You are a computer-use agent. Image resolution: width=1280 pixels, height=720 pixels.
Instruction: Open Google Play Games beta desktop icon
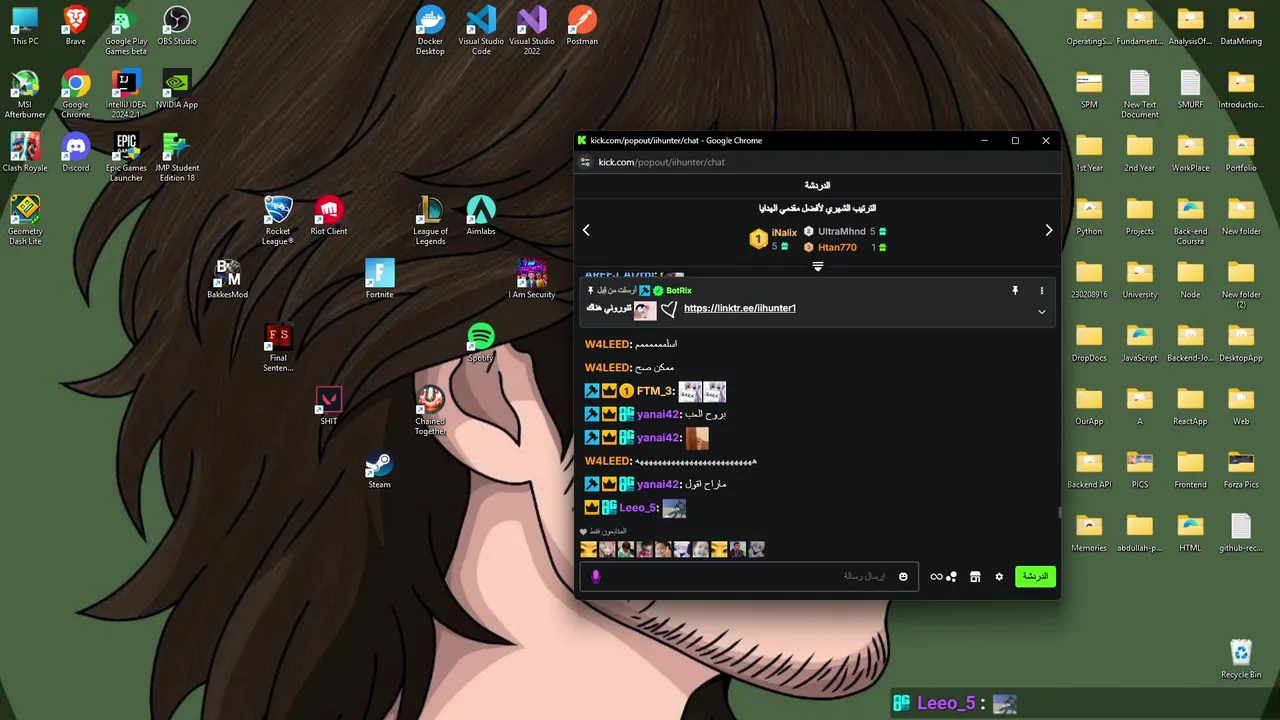pos(126,31)
